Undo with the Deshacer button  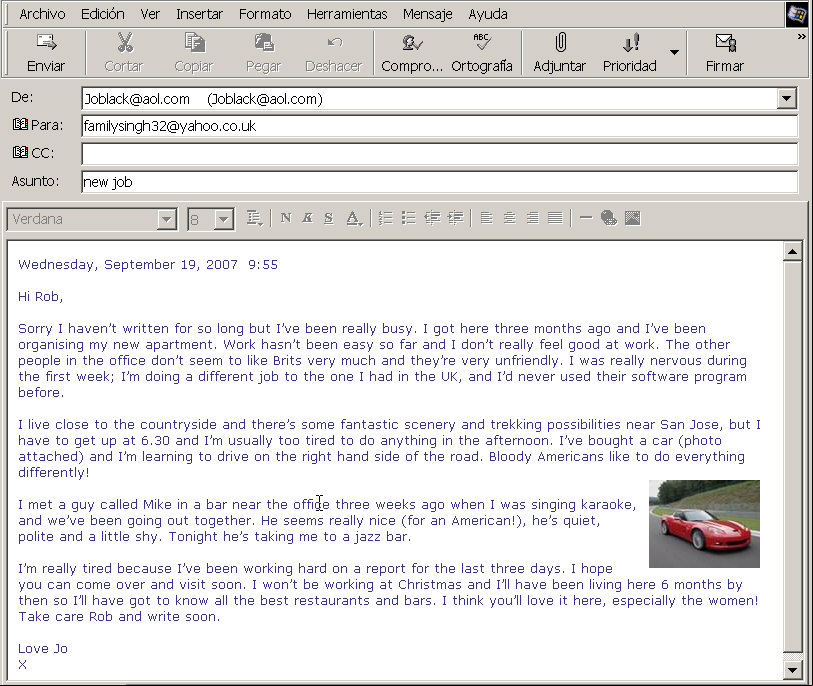[334, 52]
